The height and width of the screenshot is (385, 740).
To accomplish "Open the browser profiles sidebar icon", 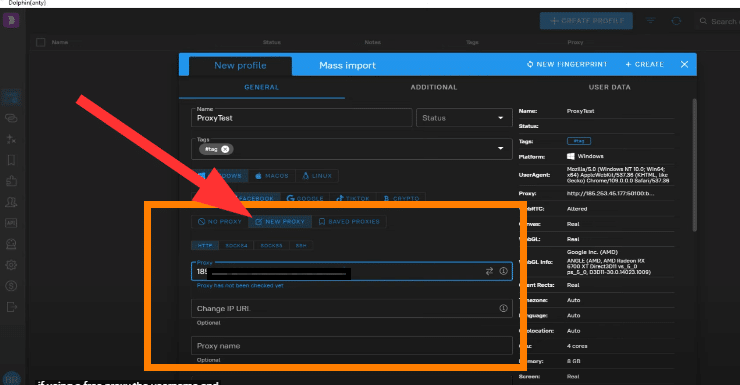I will tap(11, 97).
